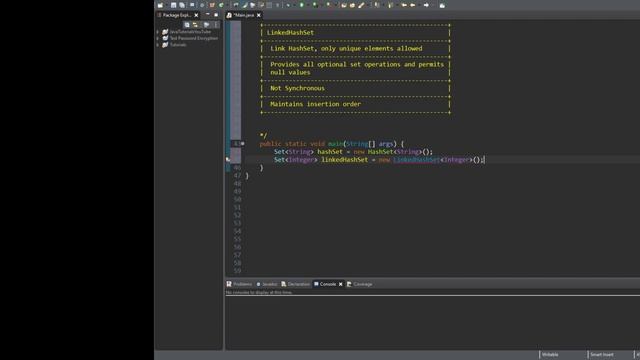Click inside the empty Console output area

click(x=433, y=322)
